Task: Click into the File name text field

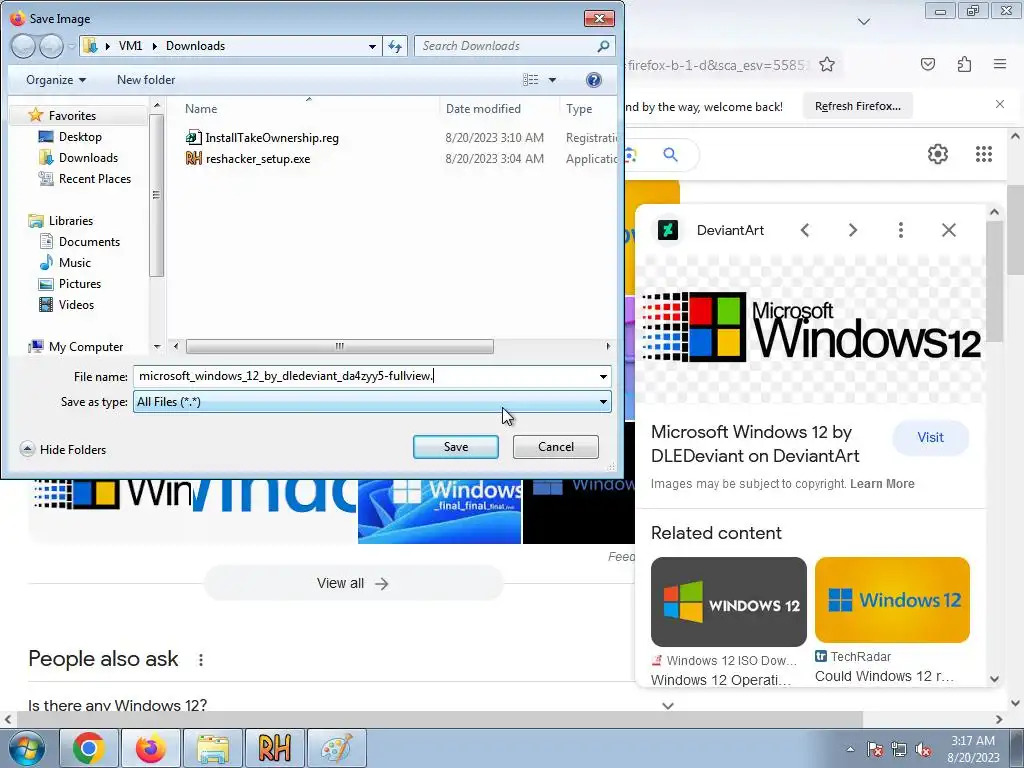Action: (x=365, y=376)
